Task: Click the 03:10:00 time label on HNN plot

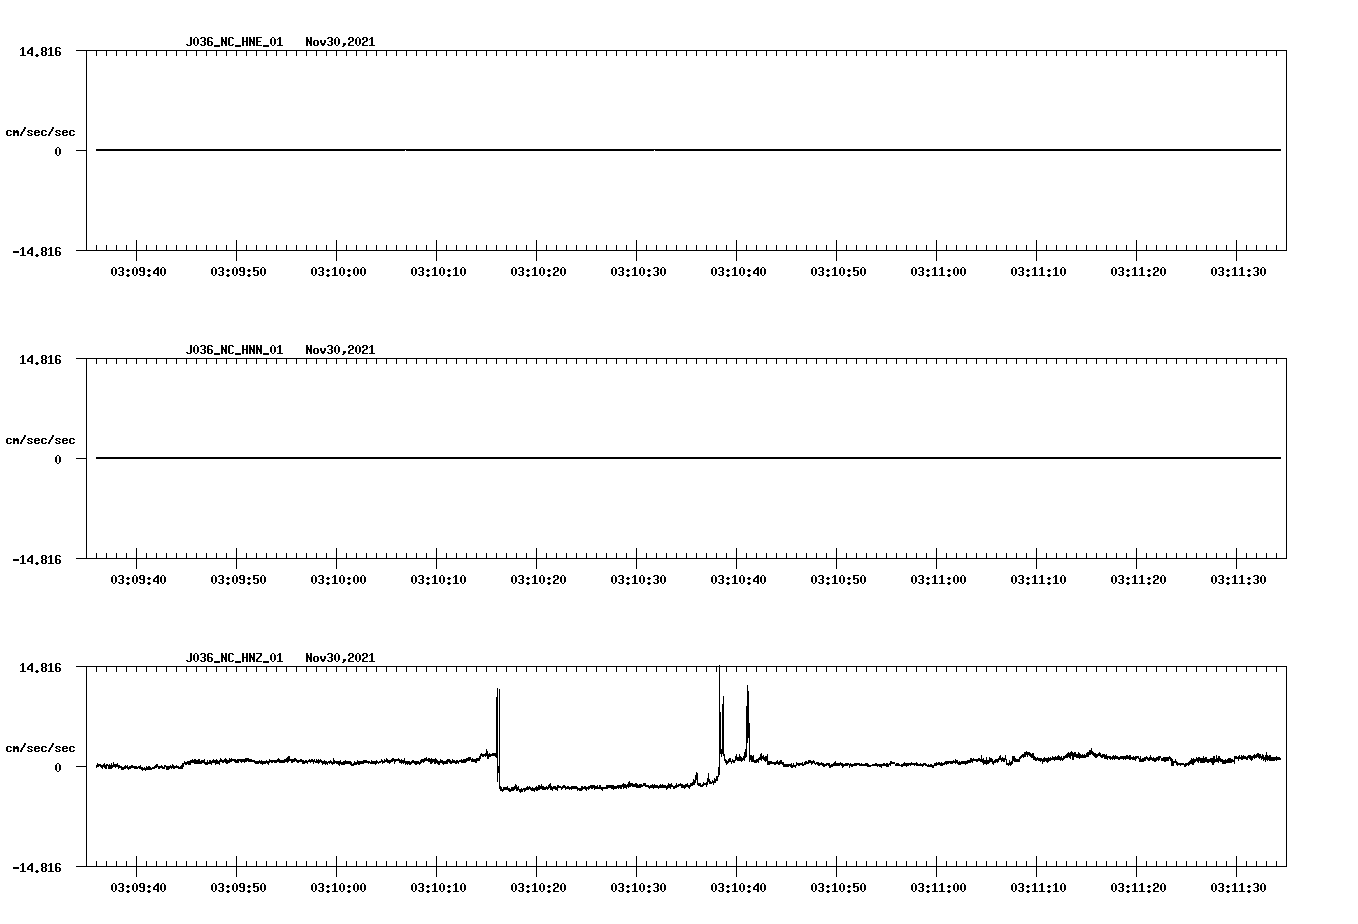Action: pyautogui.click(x=338, y=580)
